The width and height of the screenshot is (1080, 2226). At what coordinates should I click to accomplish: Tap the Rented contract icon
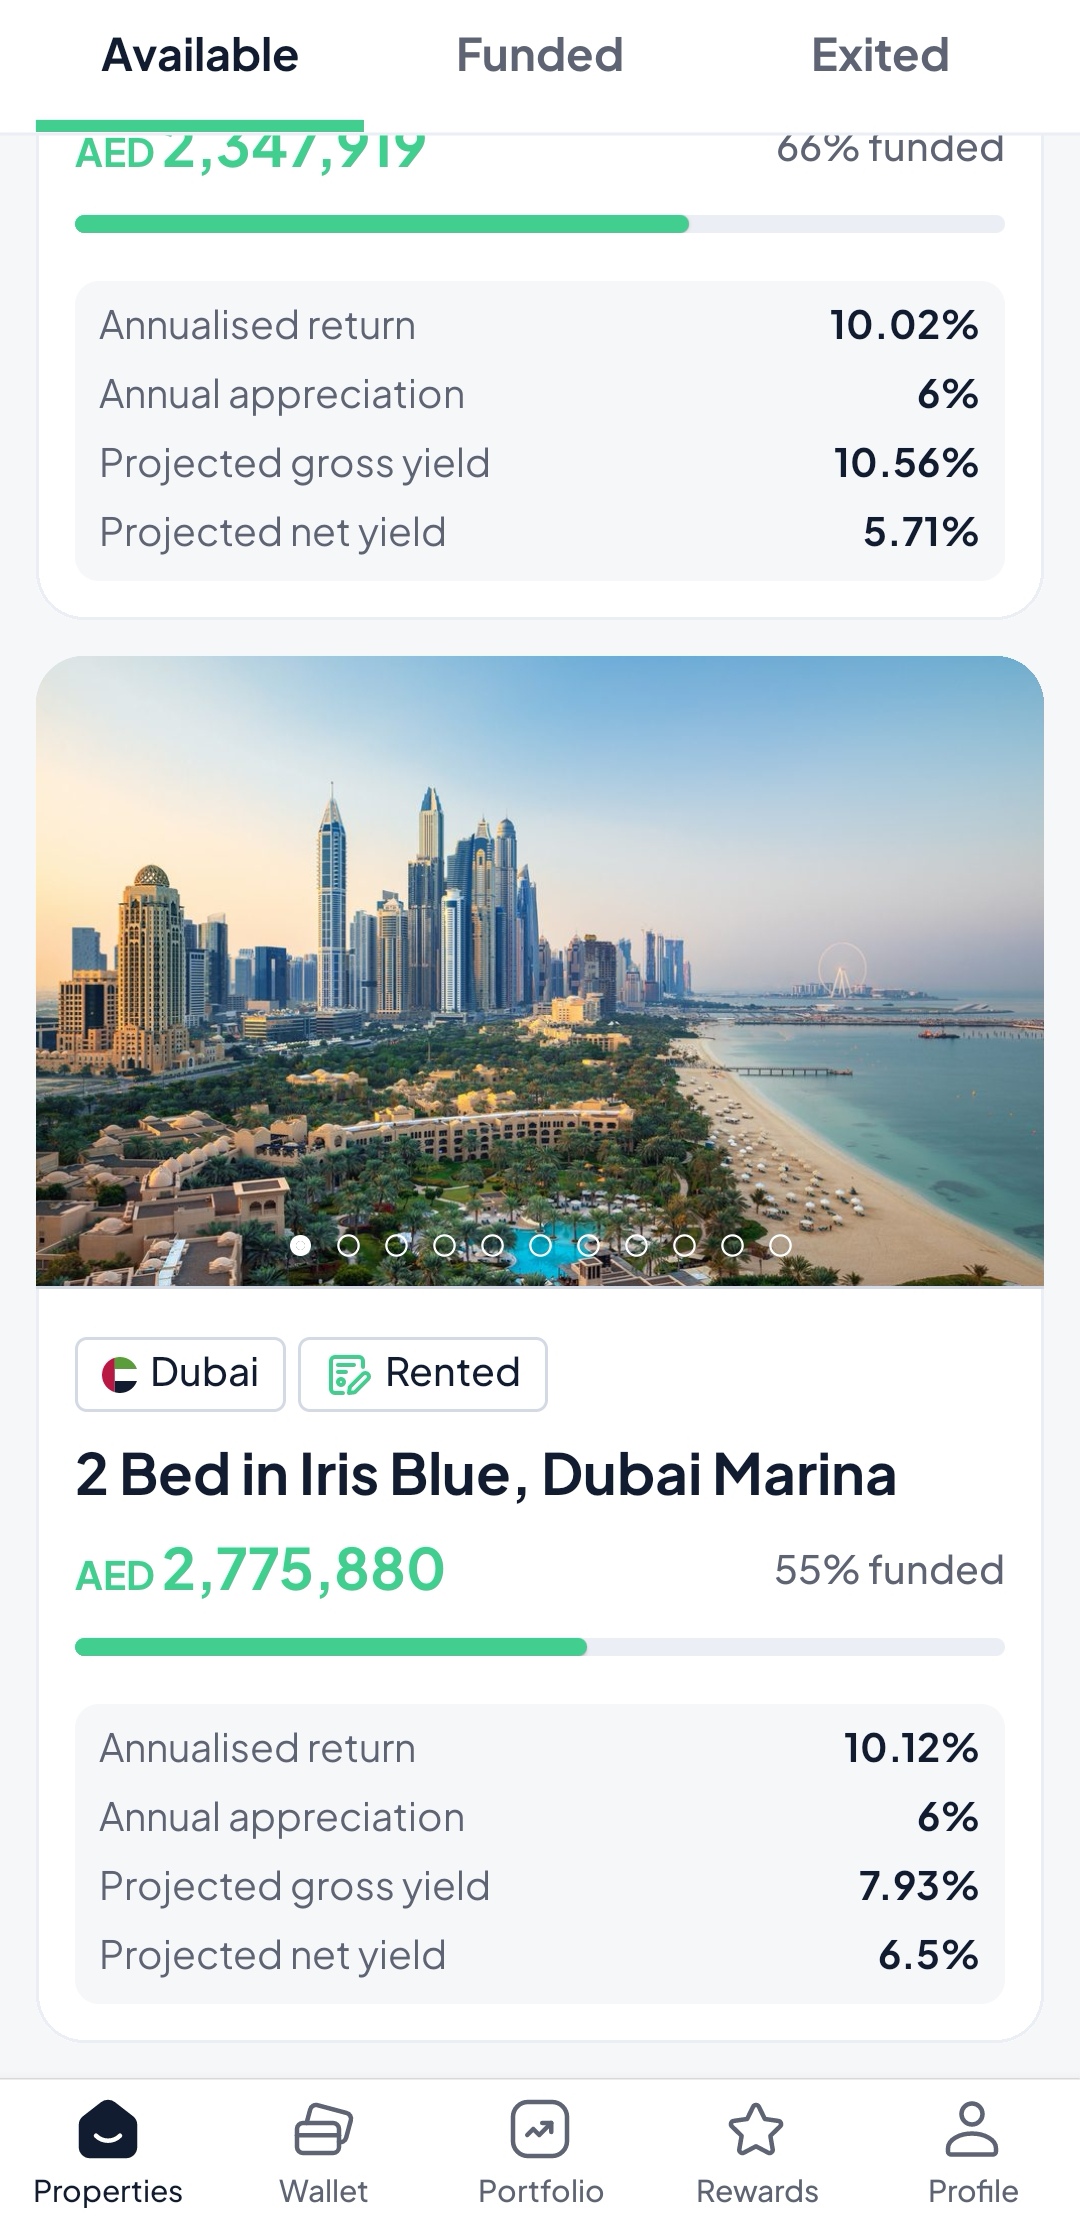(349, 1374)
